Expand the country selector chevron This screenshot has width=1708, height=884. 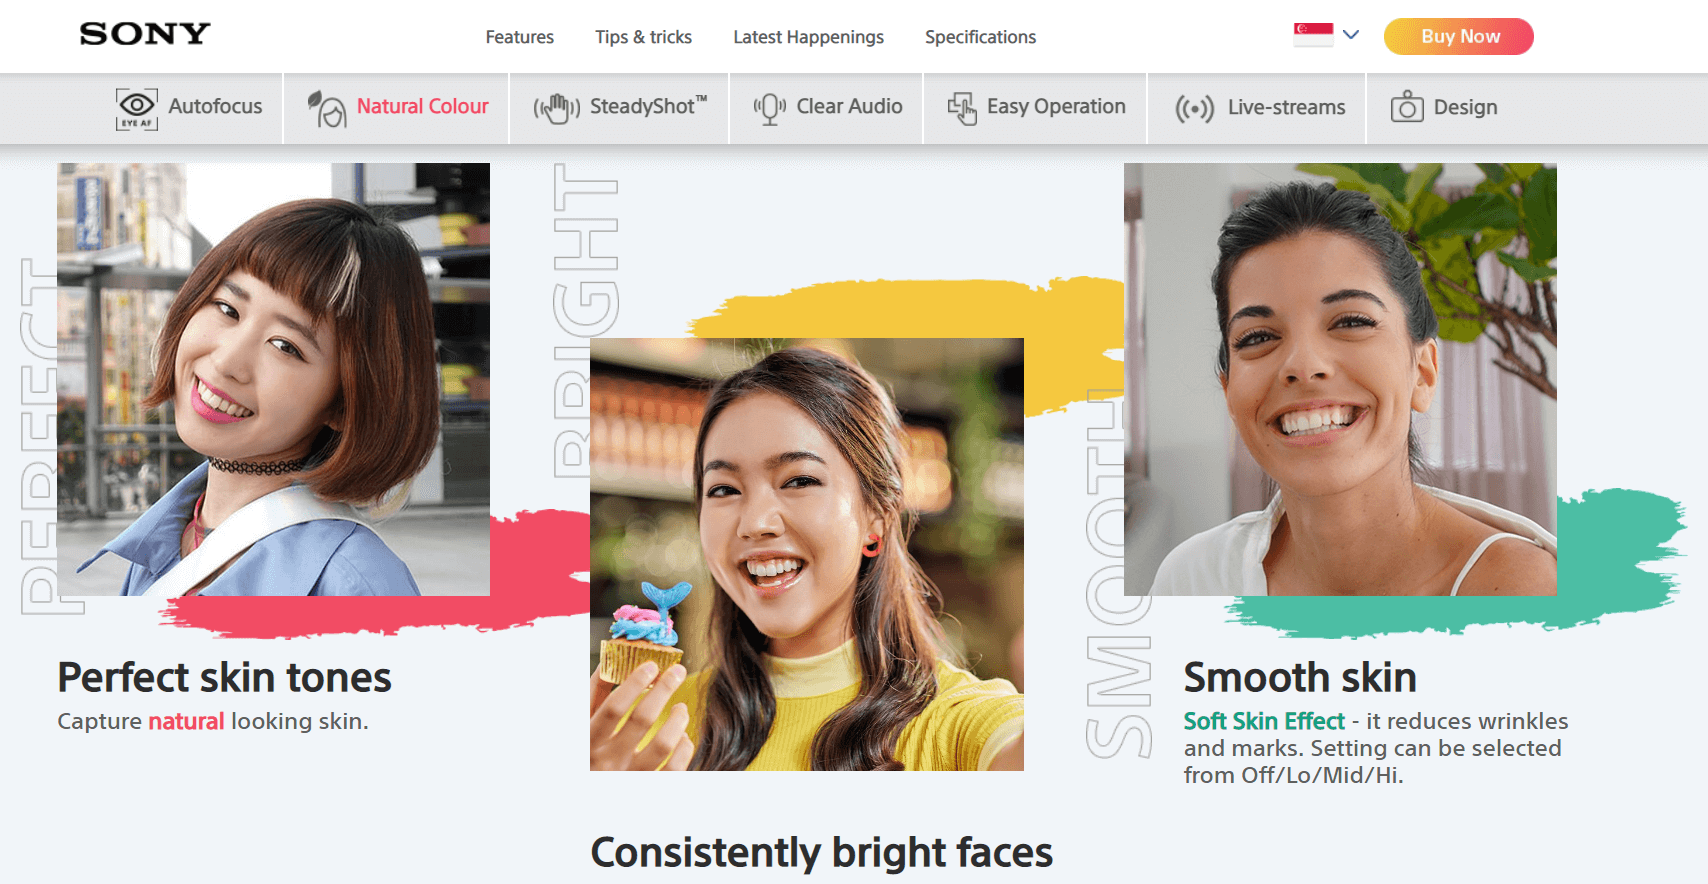point(1351,35)
